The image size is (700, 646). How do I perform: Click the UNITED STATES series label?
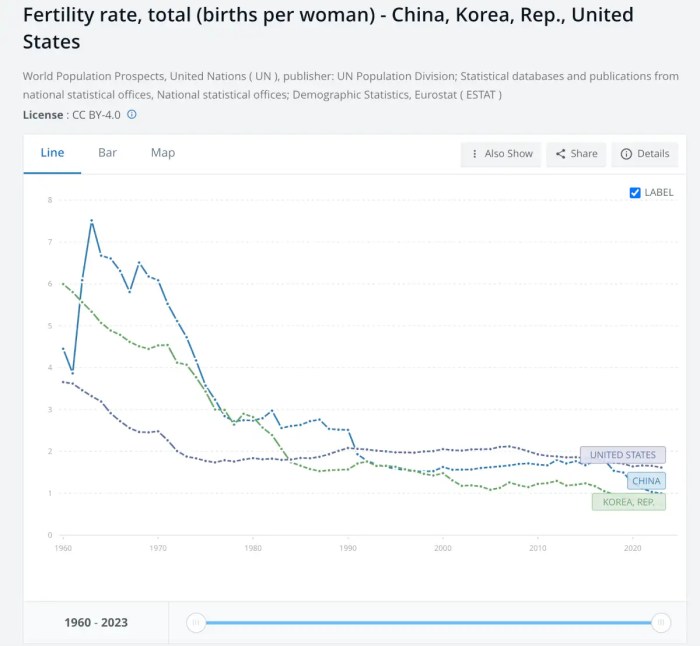[x=623, y=455]
